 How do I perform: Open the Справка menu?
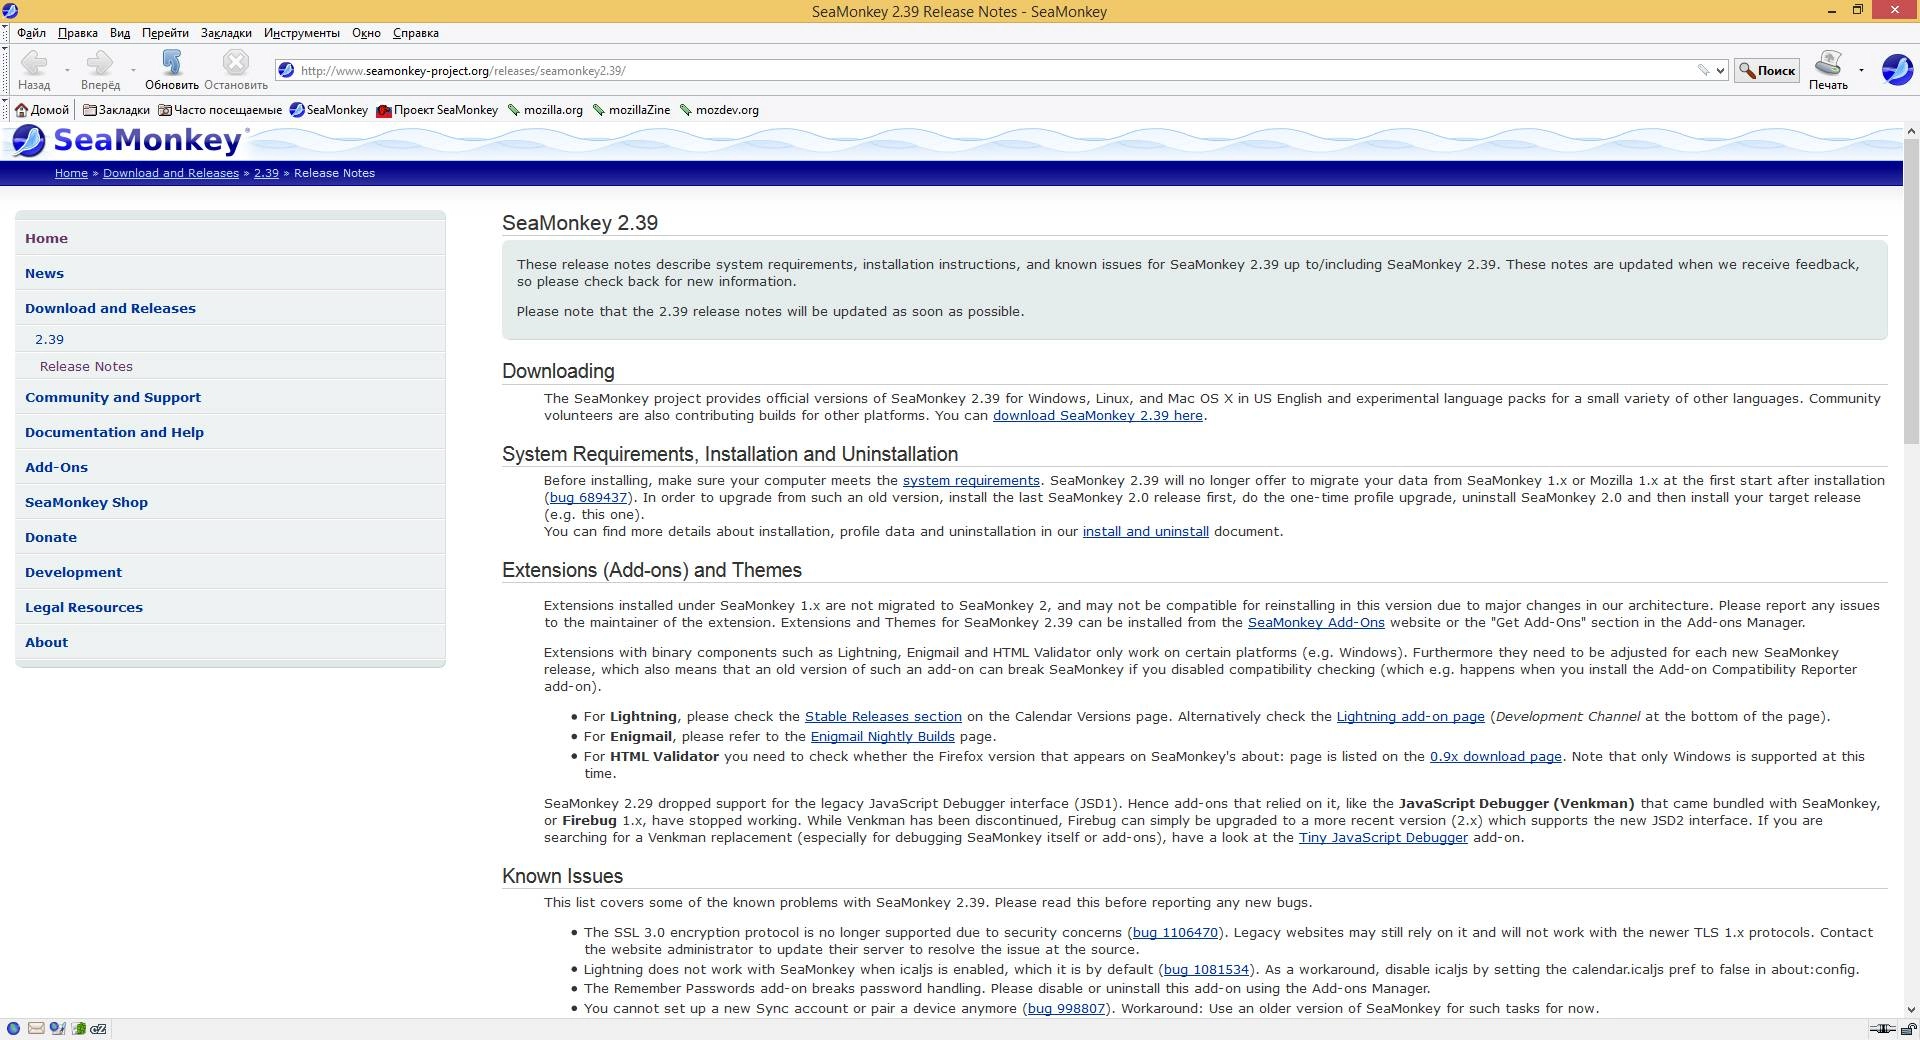click(x=416, y=33)
